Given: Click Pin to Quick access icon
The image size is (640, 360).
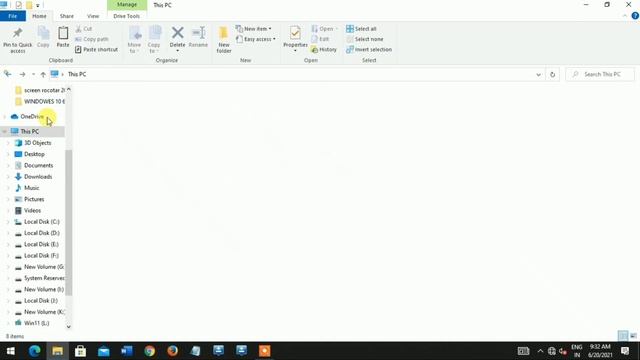Looking at the screenshot, I should pos(18,33).
